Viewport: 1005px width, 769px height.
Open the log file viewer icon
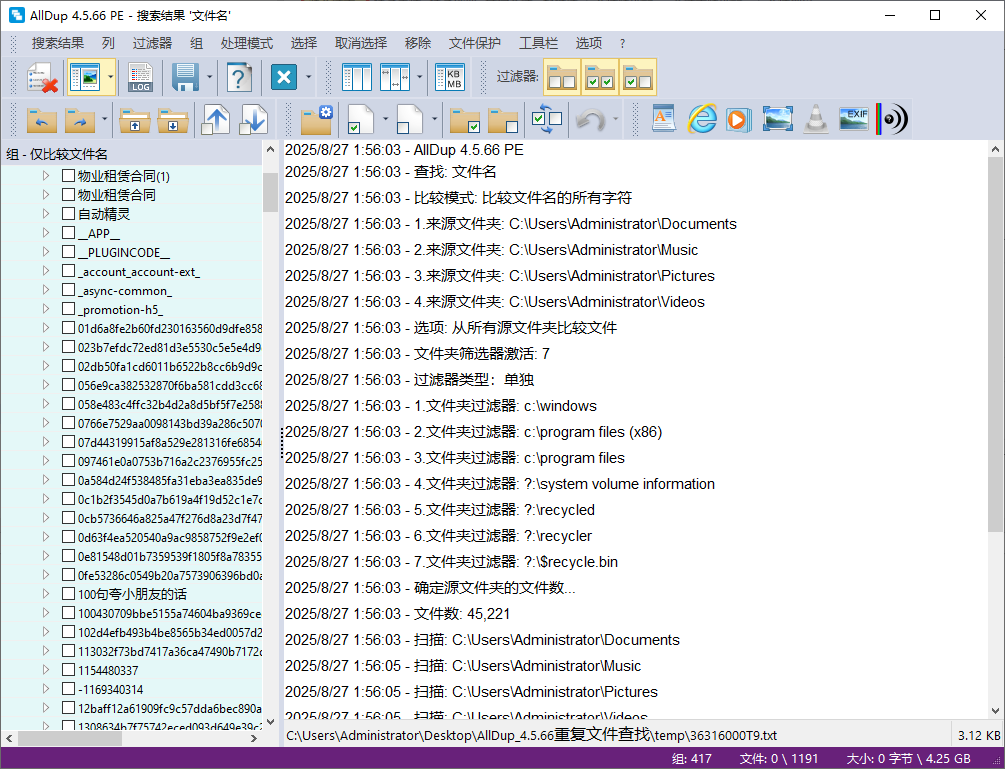click(x=140, y=77)
